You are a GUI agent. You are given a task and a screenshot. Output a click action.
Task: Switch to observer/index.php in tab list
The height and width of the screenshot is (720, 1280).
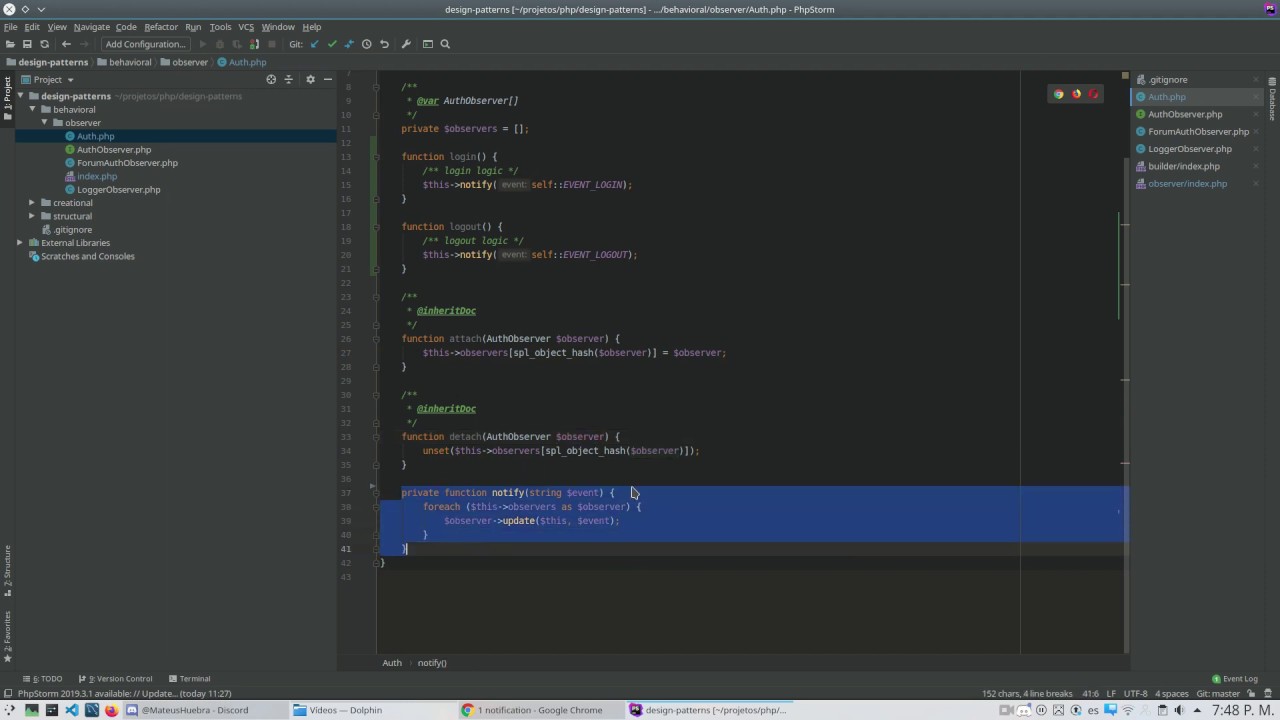tap(1187, 184)
